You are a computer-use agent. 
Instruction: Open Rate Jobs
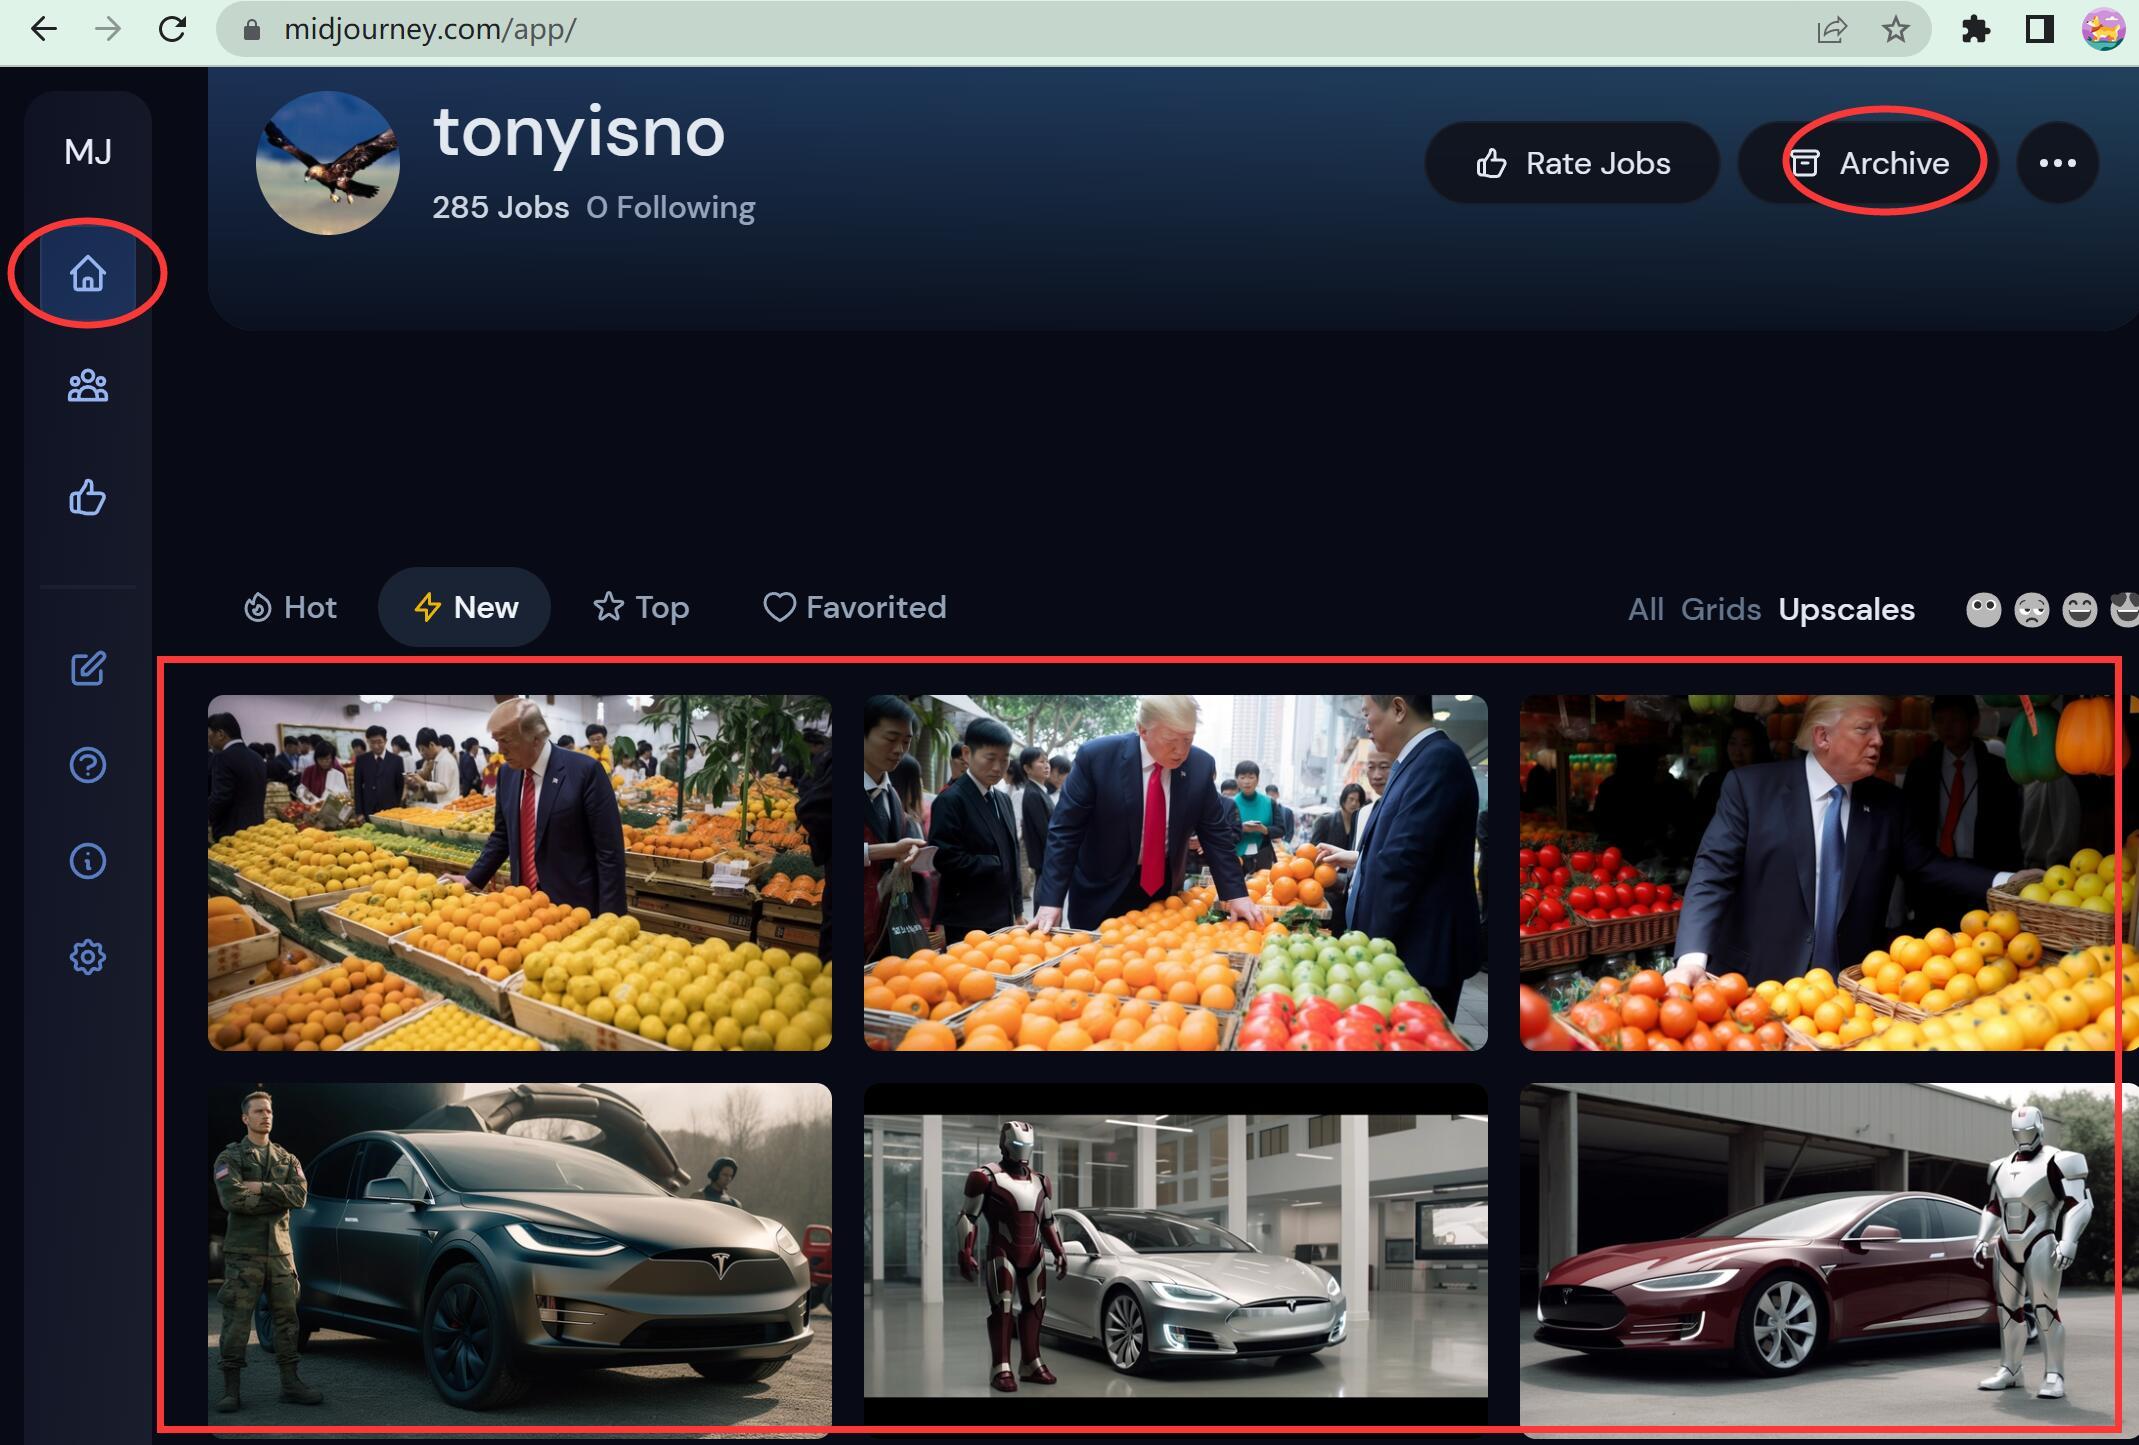coord(1572,163)
